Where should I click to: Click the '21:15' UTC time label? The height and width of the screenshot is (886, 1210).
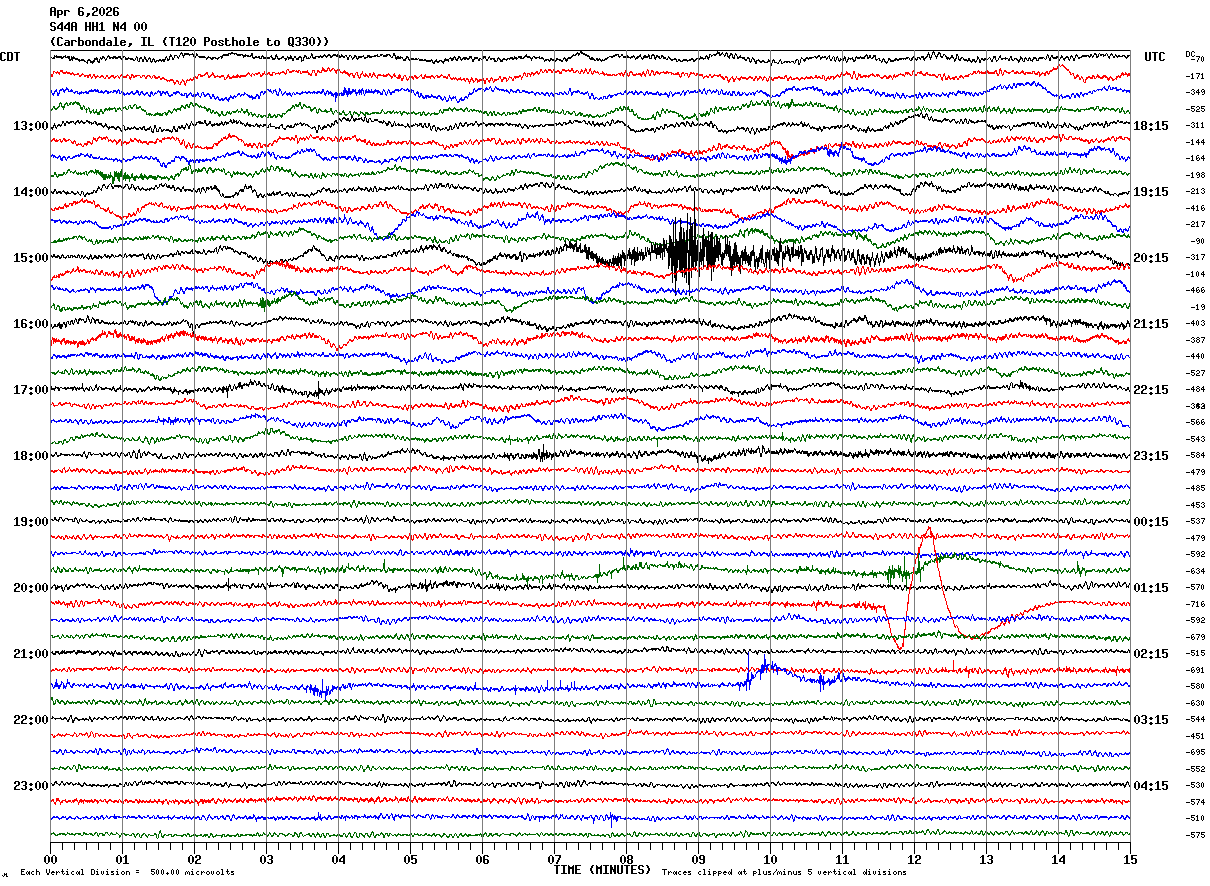(1151, 324)
